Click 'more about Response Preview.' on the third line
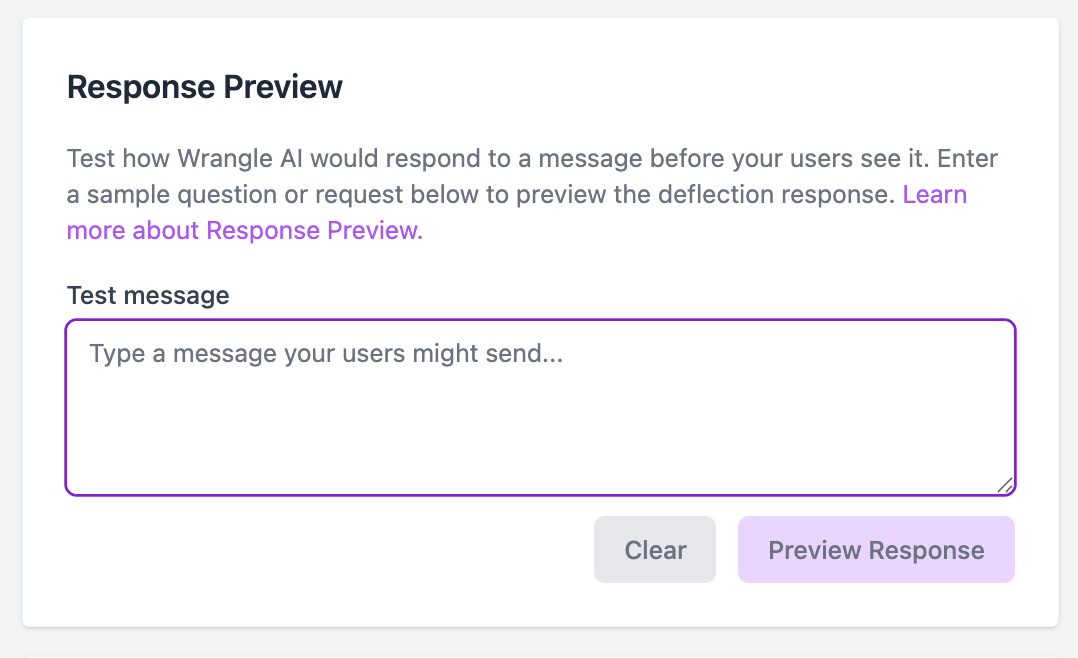 tap(245, 230)
